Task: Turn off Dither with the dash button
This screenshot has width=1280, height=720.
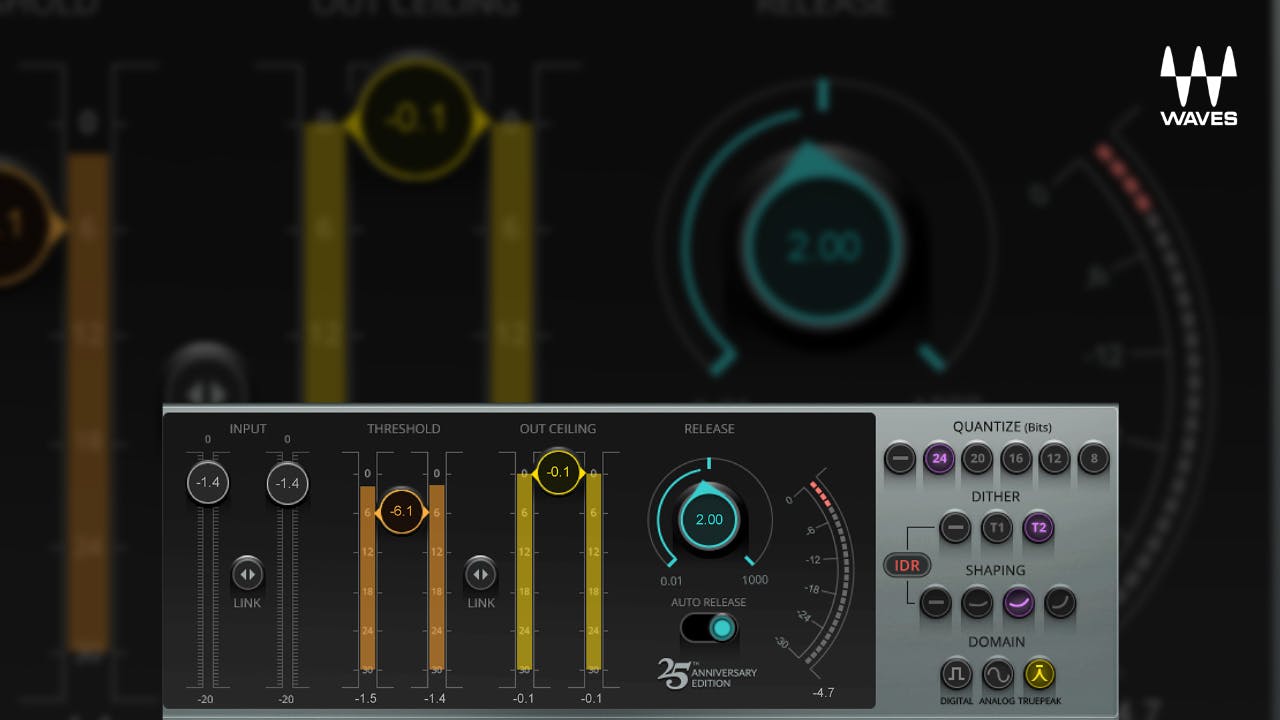Action: click(x=955, y=527)
